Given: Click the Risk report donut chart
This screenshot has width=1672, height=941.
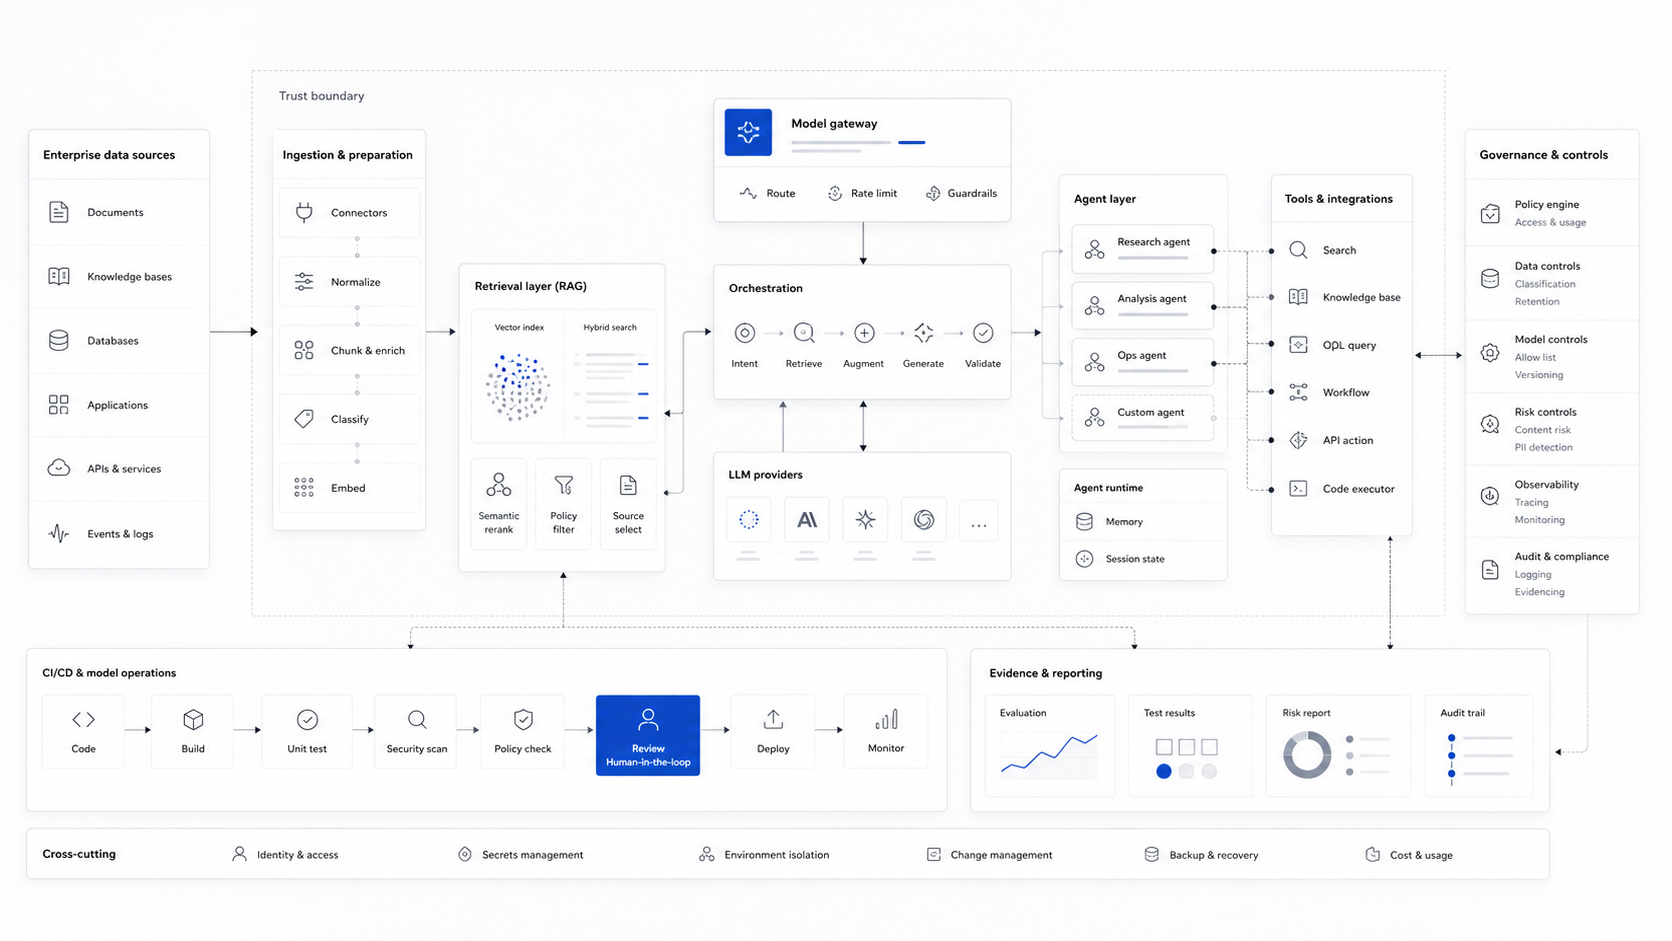Looking at the screenshot, I should tap(1307, 755).
